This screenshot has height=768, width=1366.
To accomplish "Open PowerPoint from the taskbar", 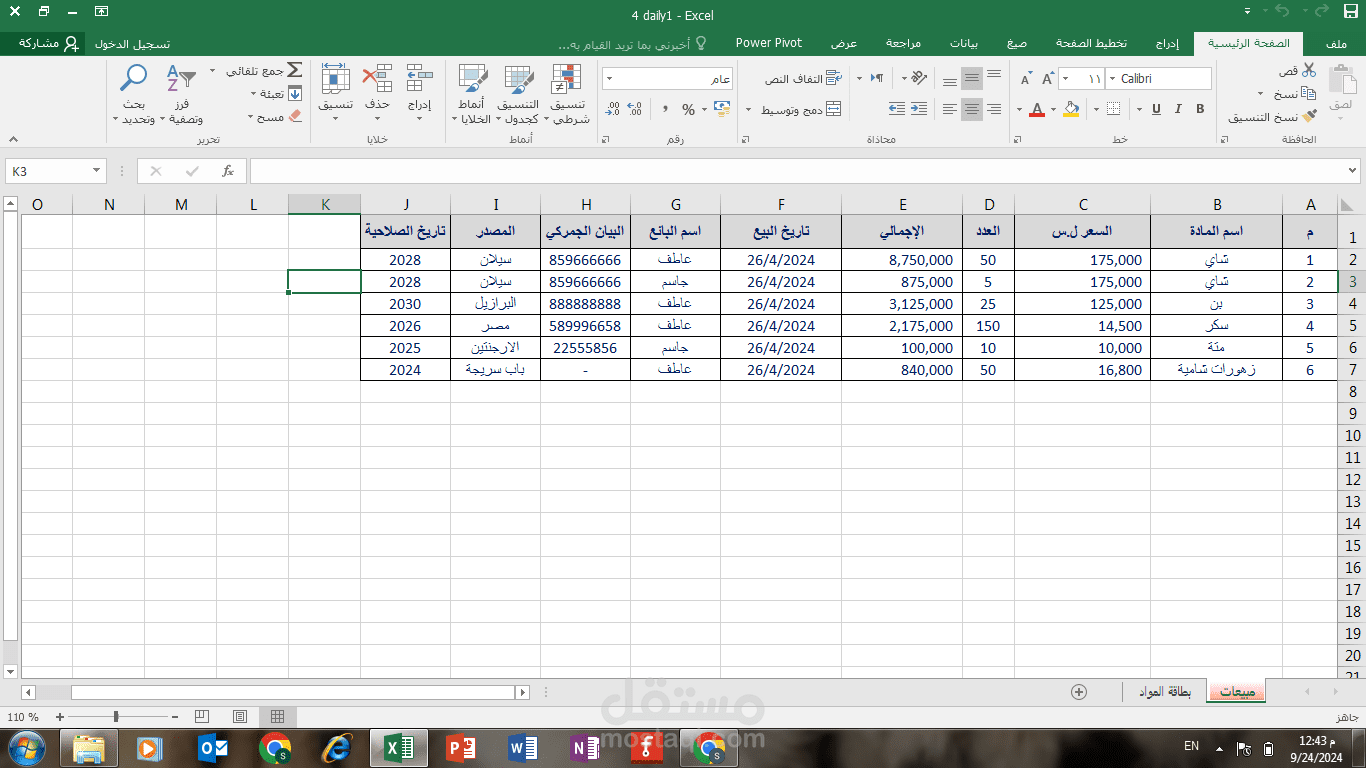I will tap(461, 748).
